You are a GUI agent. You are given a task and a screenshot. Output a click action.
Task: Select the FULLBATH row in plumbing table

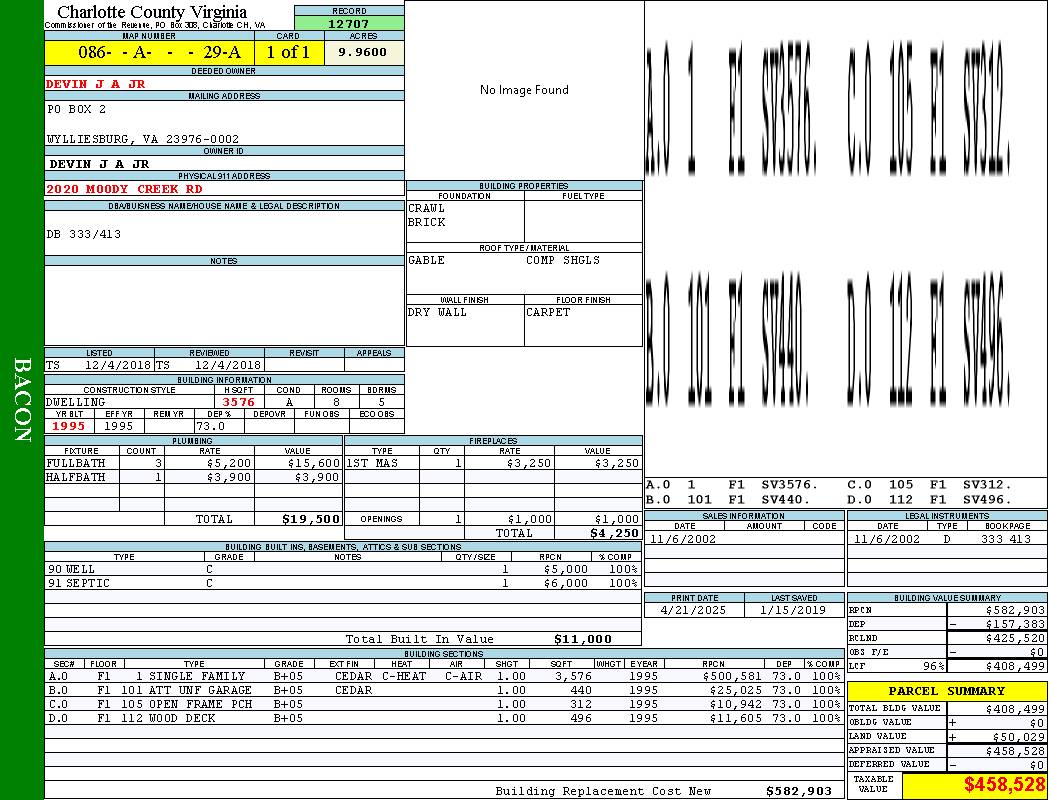(194, 463)
